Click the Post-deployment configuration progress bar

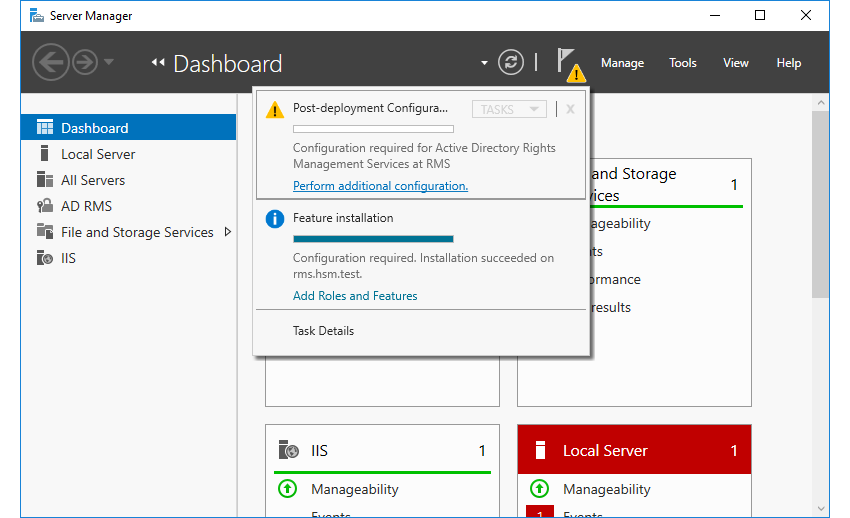(x=374, y=129)
